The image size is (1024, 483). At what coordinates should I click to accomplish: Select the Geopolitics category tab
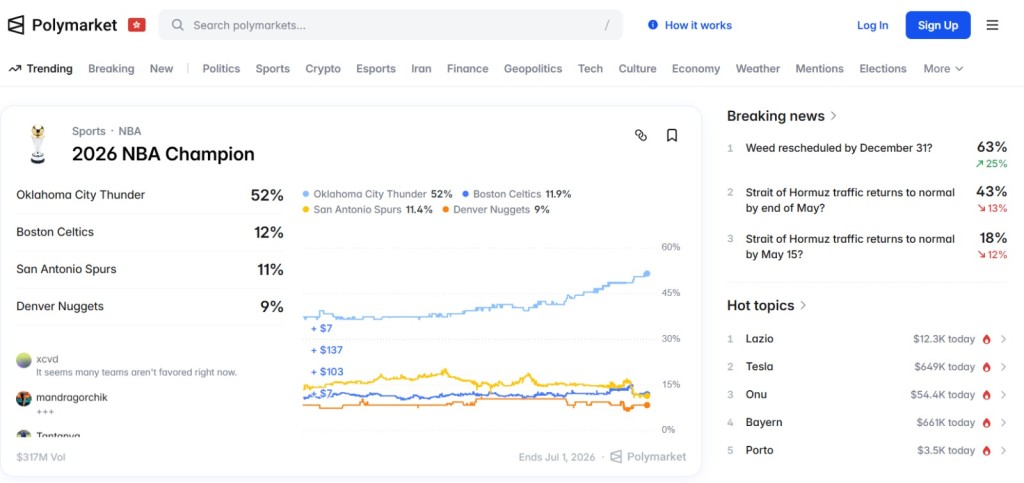click(533, 69)
